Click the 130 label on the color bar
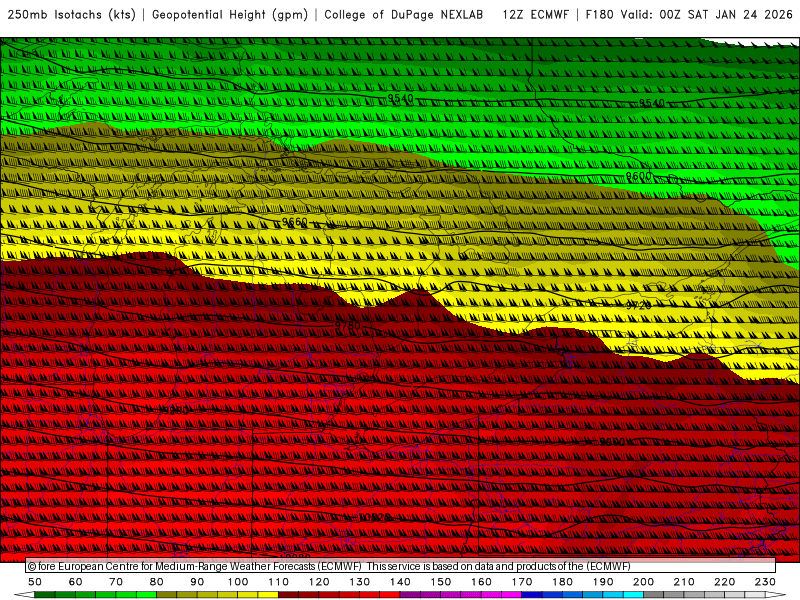 click(x=360, y=582)
